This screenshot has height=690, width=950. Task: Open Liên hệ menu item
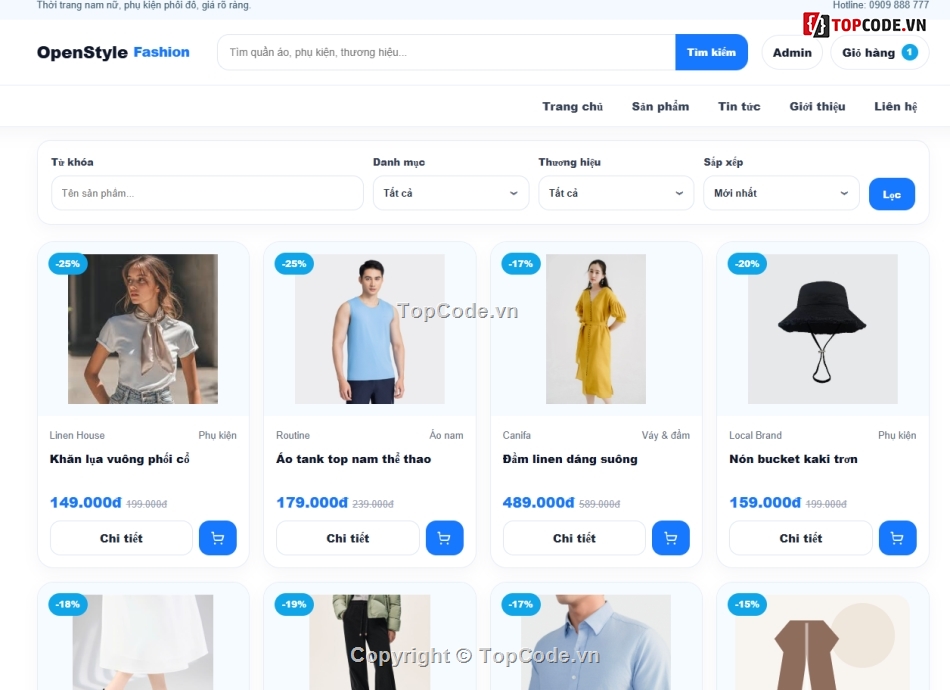click(x=895, y=107)
